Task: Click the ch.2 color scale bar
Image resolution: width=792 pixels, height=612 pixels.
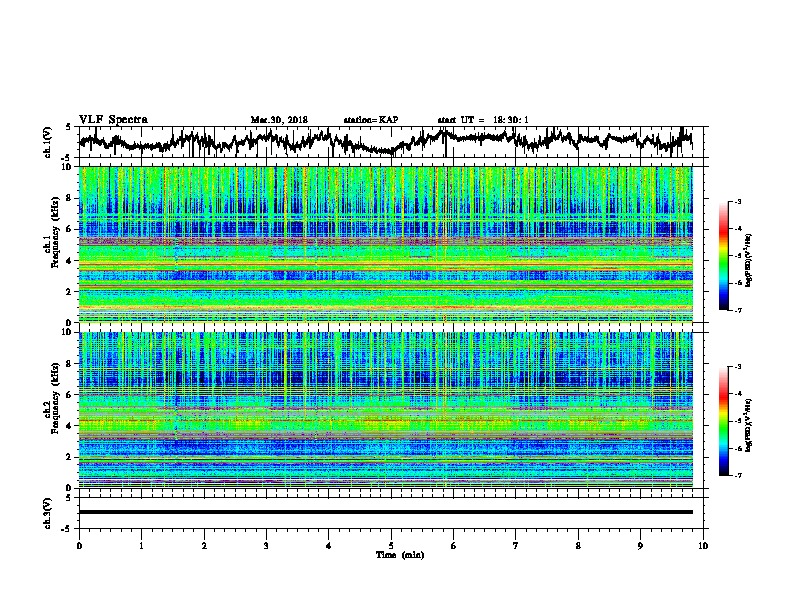Action: point(723,421)
